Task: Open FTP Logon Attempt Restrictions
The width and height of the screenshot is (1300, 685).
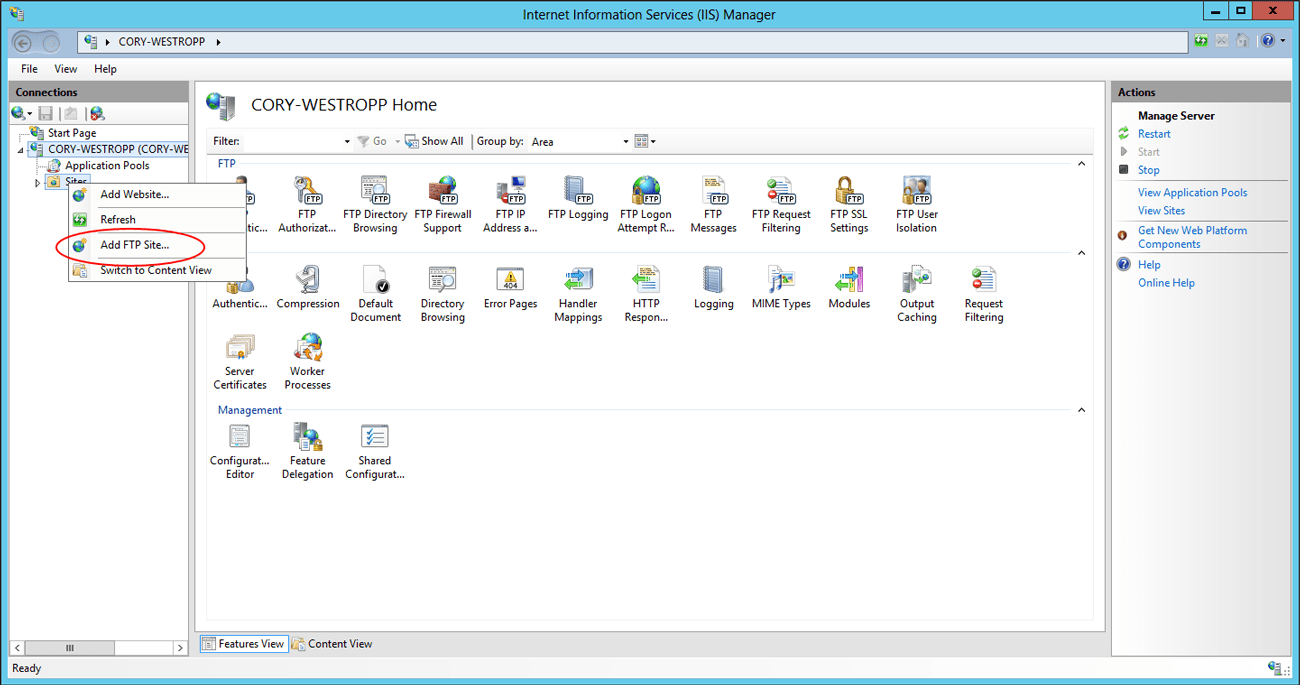Action: (645, 205)
